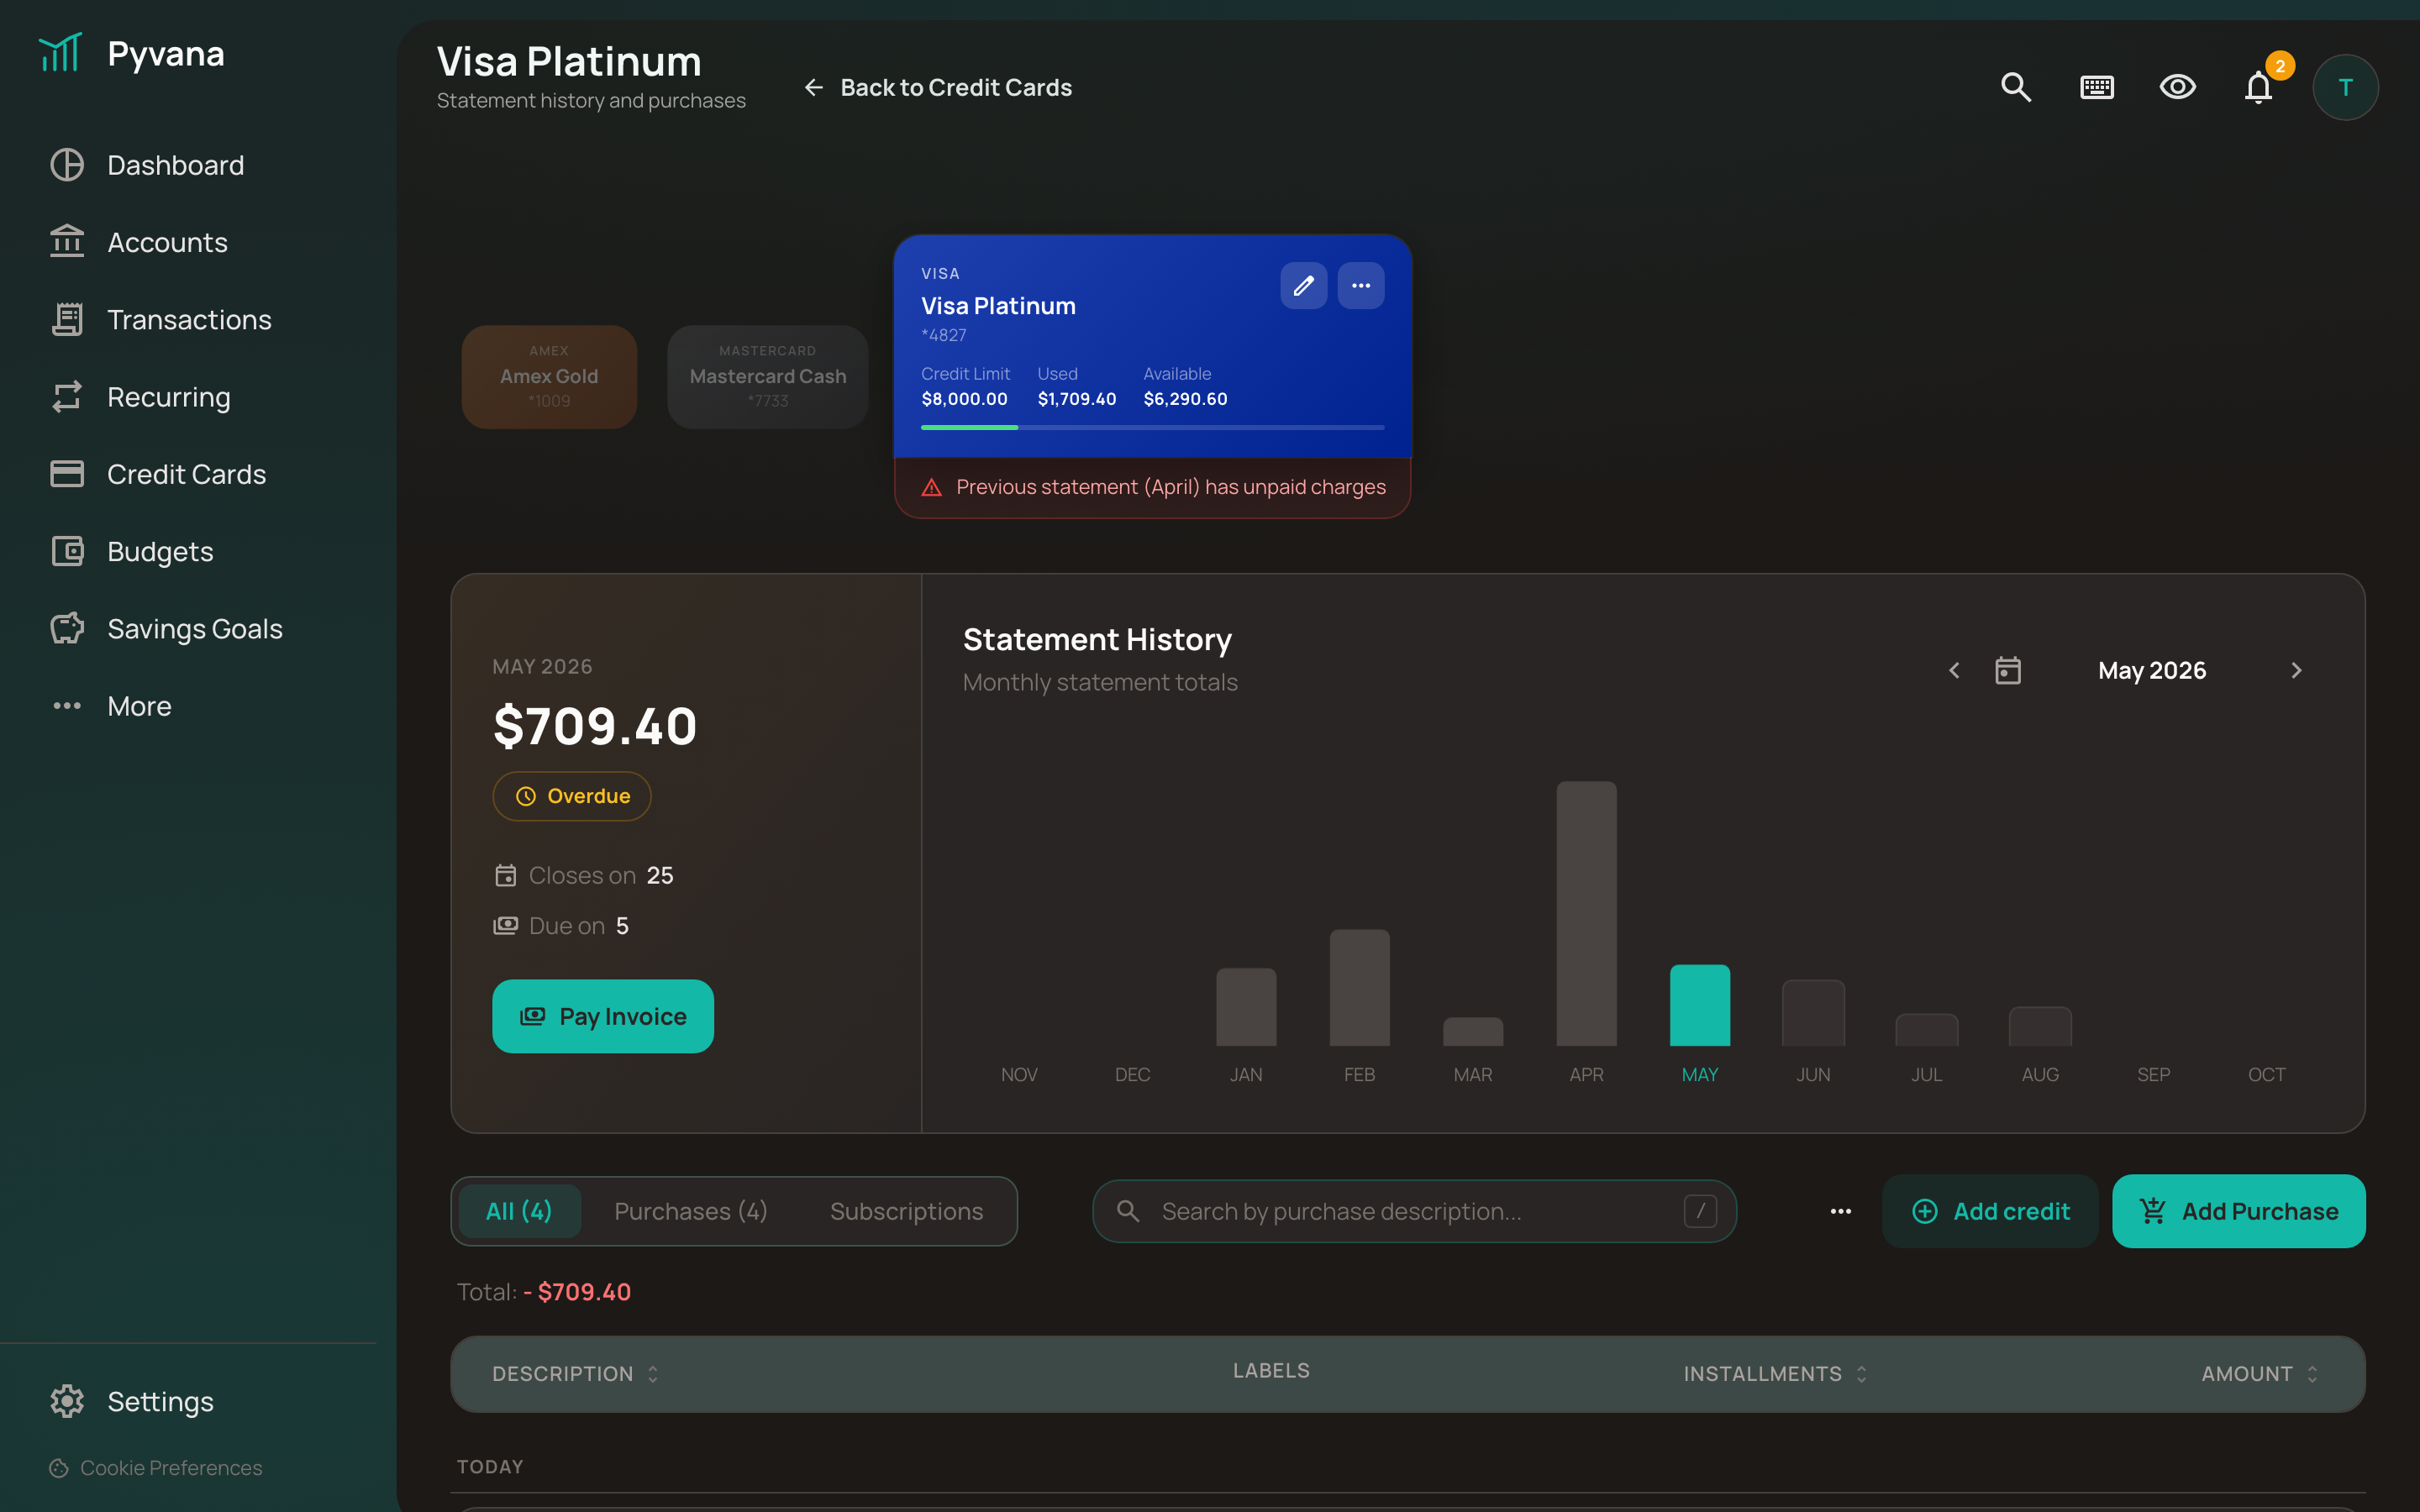Select the highlighted MAY bar
Image resolution: width=2420 pixels, height=1512 pixels.
tap(1700, 1006)
